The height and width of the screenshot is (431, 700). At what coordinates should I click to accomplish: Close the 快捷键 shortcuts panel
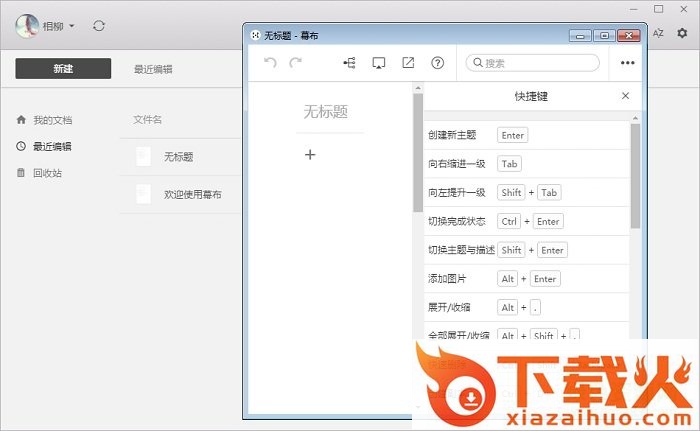(625, 96)
